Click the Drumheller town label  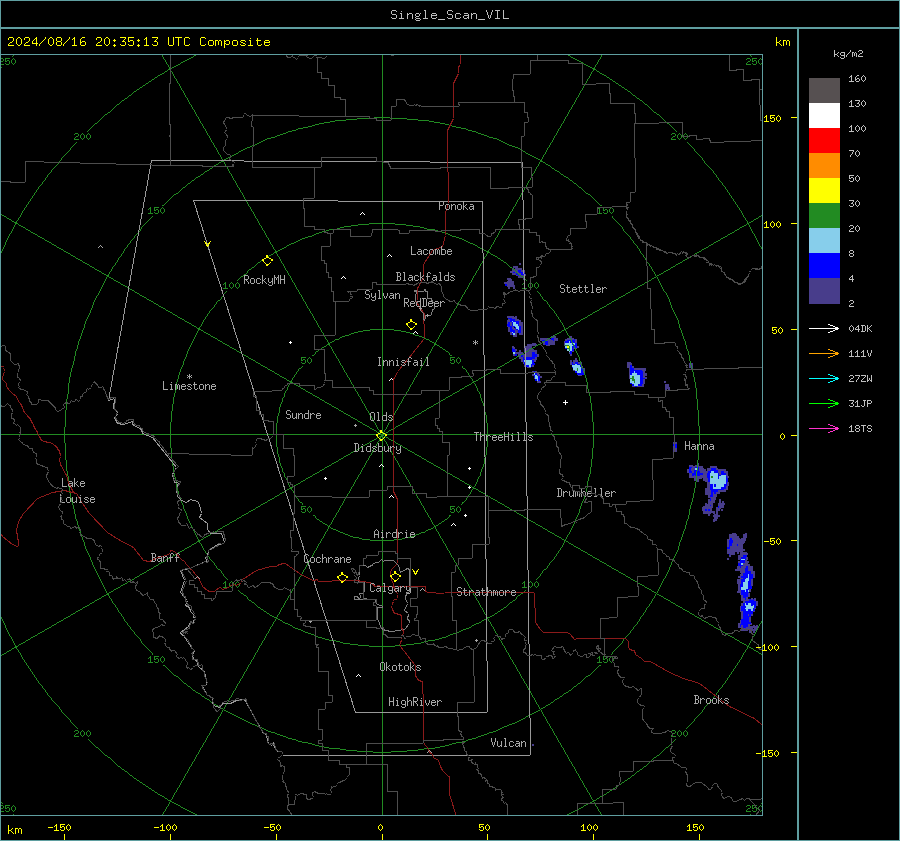586,493
